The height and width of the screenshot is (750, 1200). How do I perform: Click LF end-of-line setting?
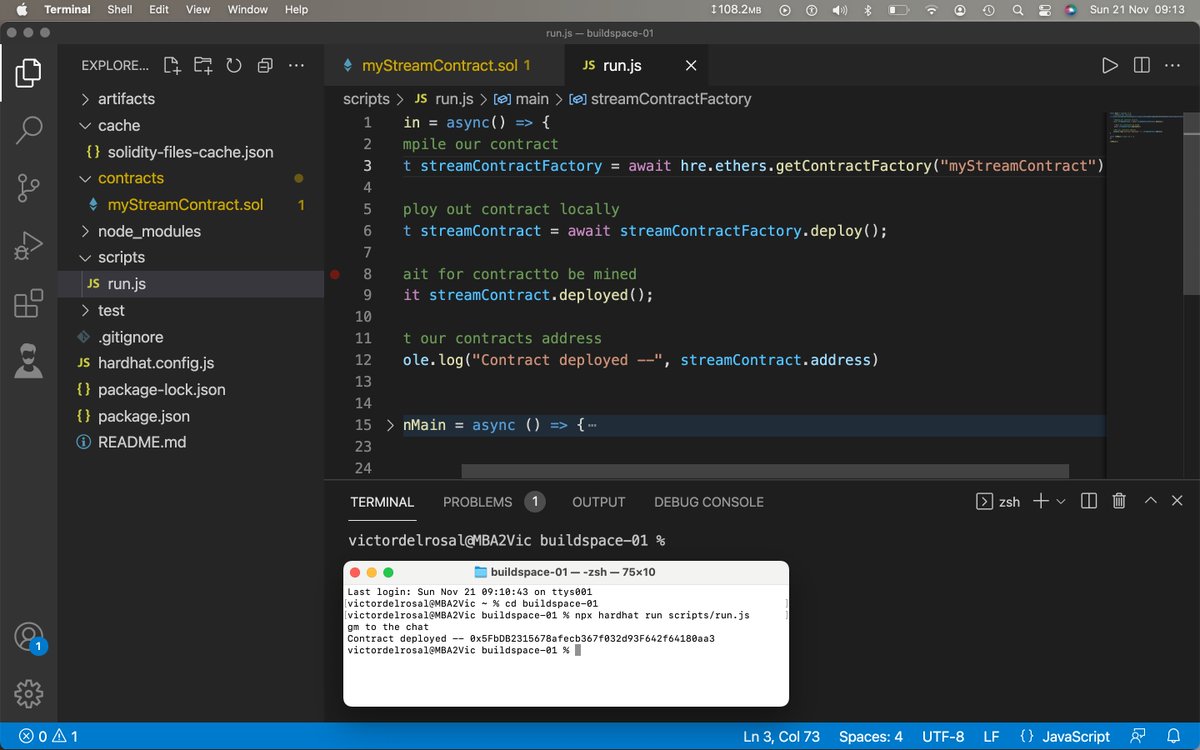[x=991, y=737]
